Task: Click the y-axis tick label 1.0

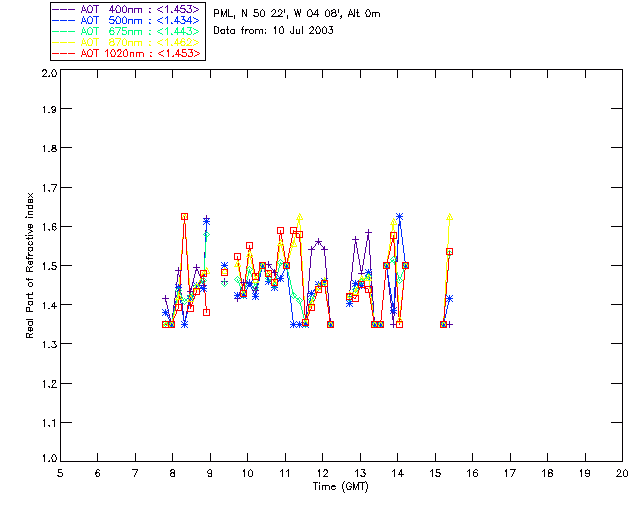Action: pos(49,458)
